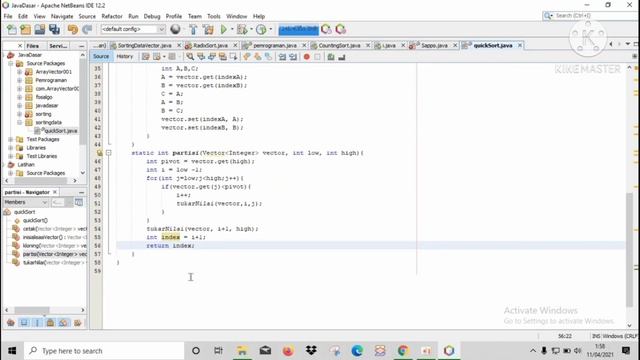
Task: Expand the Test Packages node
Action: point(10,139)
